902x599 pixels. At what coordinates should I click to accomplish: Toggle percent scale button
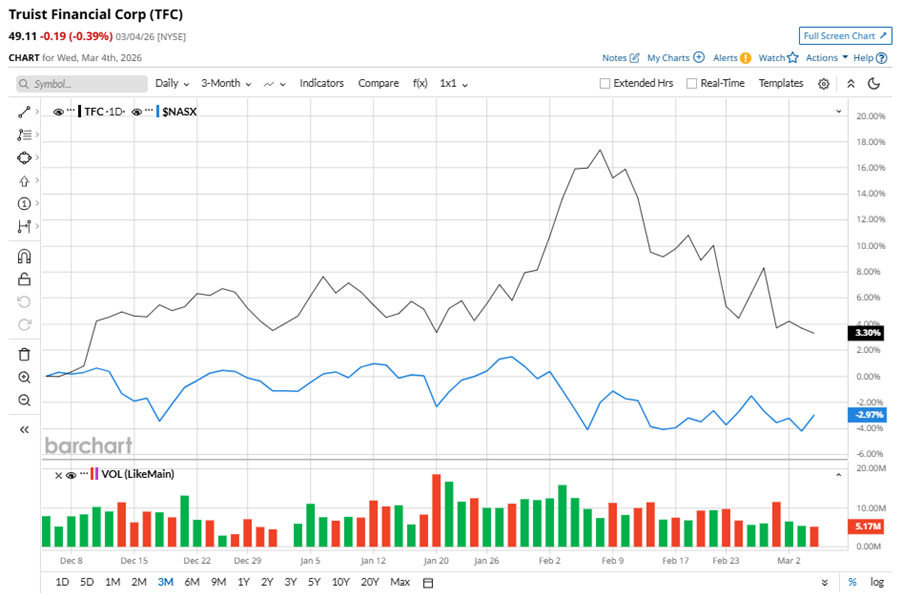853,582
